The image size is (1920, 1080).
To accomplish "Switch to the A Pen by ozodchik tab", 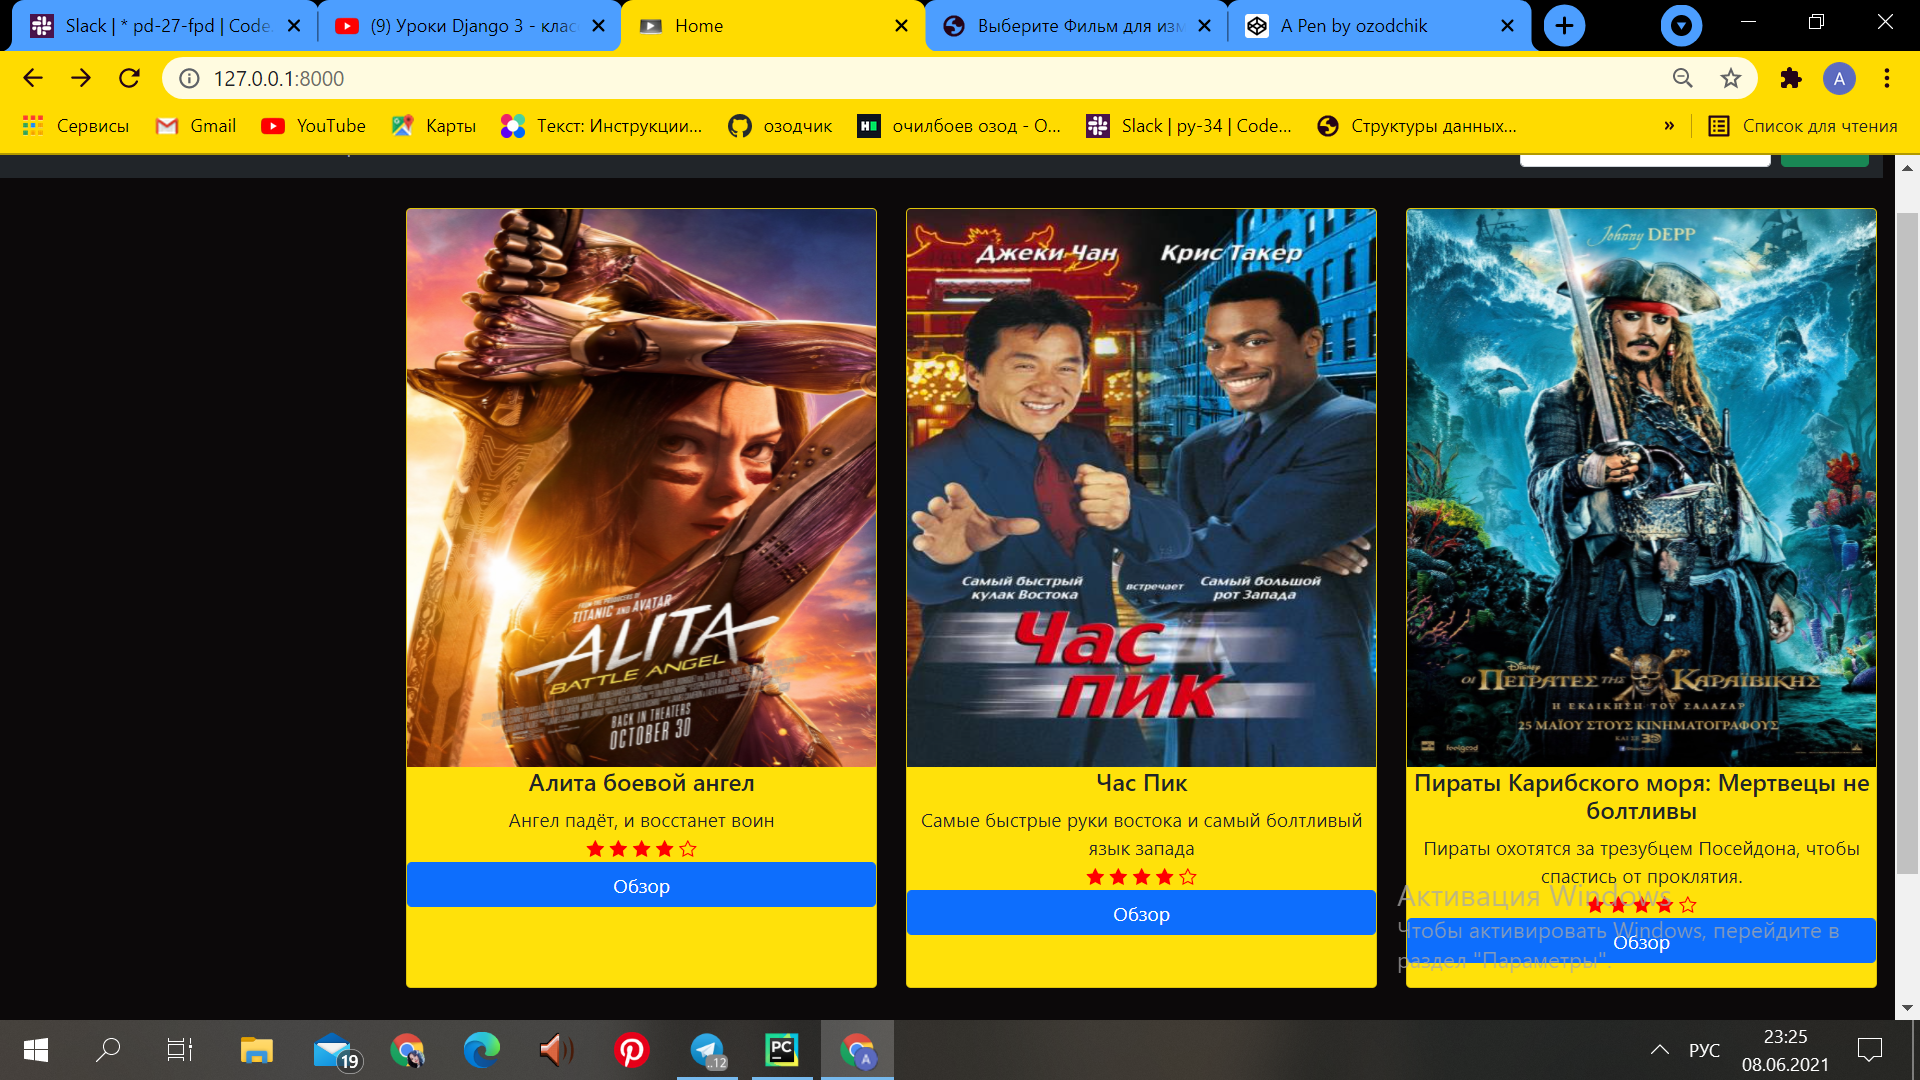I will click(x=1380, y=26).
